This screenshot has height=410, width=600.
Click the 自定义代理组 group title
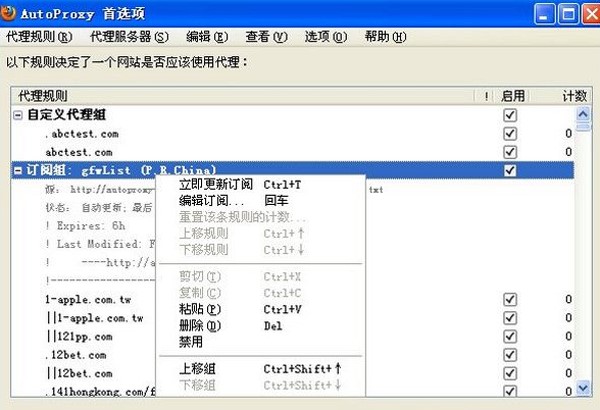(67, 114)
